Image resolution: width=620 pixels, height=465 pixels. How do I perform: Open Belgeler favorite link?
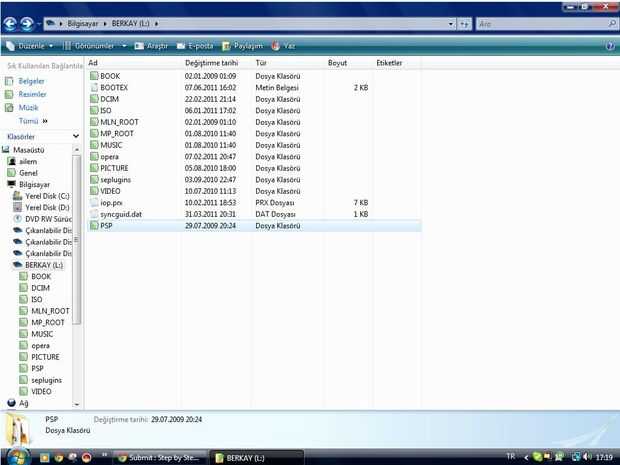31,81
